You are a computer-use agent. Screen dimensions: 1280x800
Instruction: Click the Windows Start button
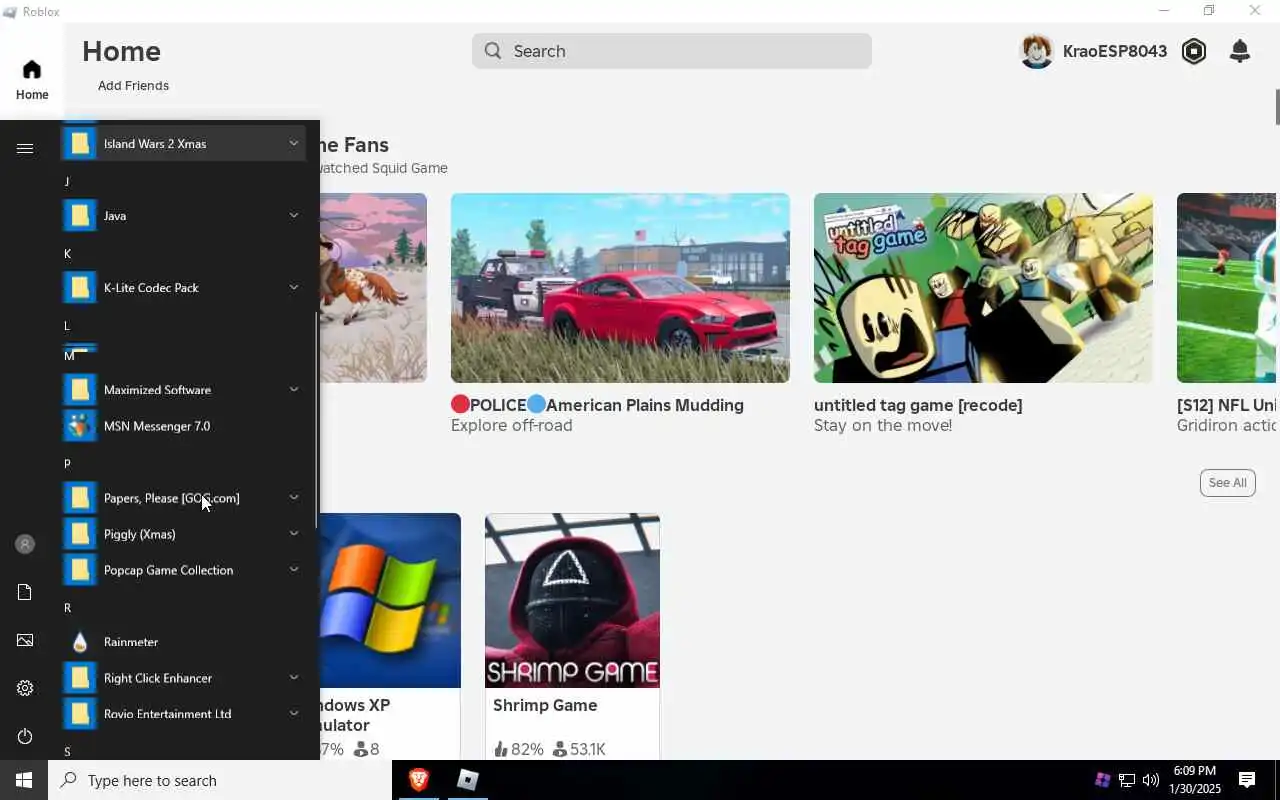(x=24, y=780)
